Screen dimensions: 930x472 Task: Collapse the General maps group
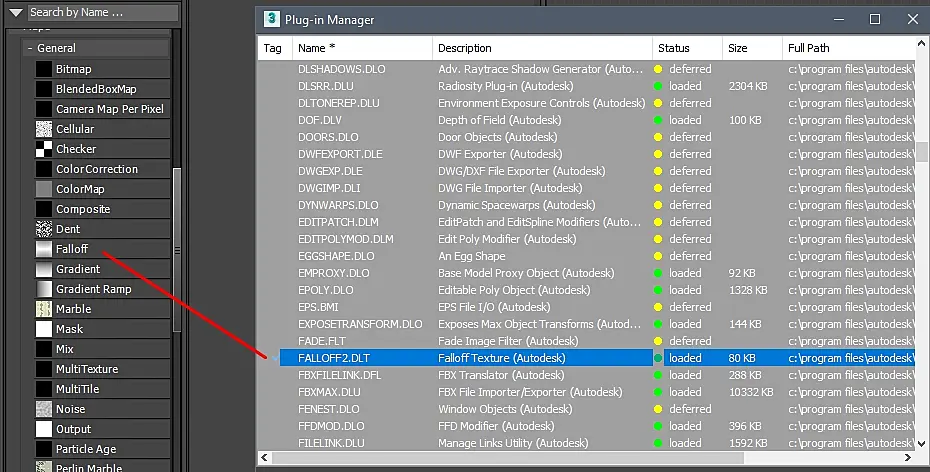(x=30, y=48)
